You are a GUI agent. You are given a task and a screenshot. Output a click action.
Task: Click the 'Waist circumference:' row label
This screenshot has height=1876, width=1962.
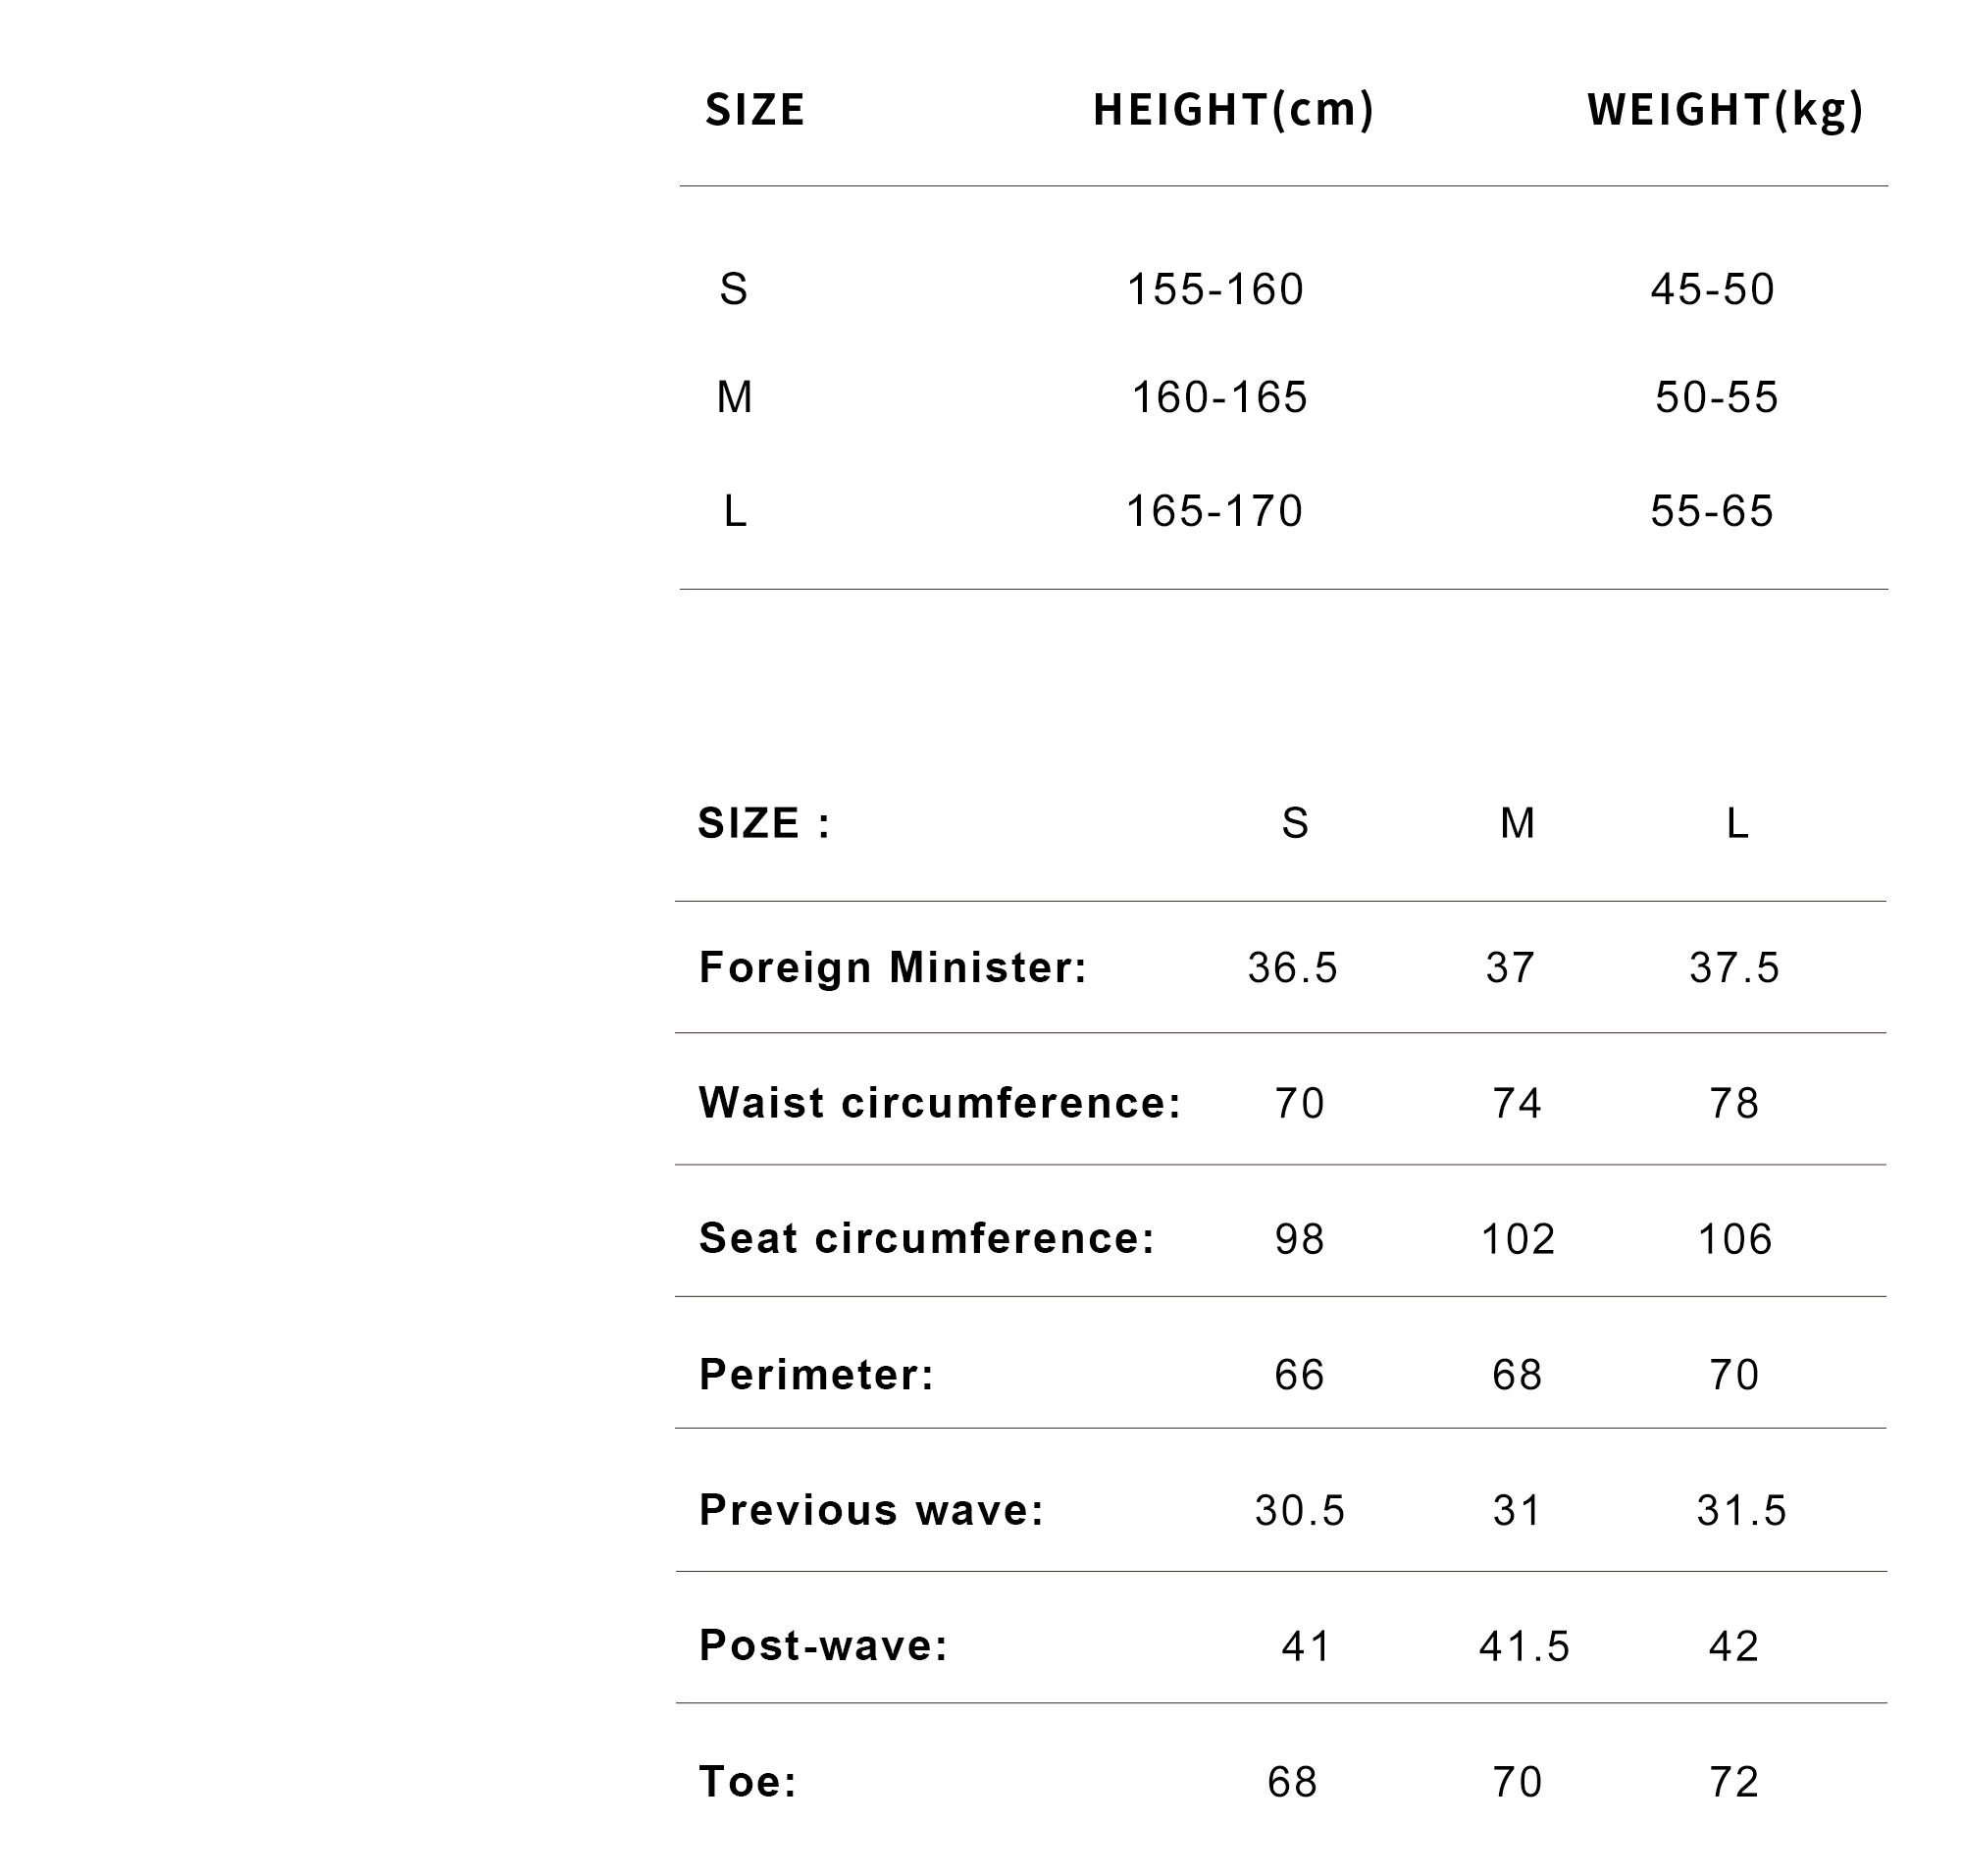pos(940,1103)
